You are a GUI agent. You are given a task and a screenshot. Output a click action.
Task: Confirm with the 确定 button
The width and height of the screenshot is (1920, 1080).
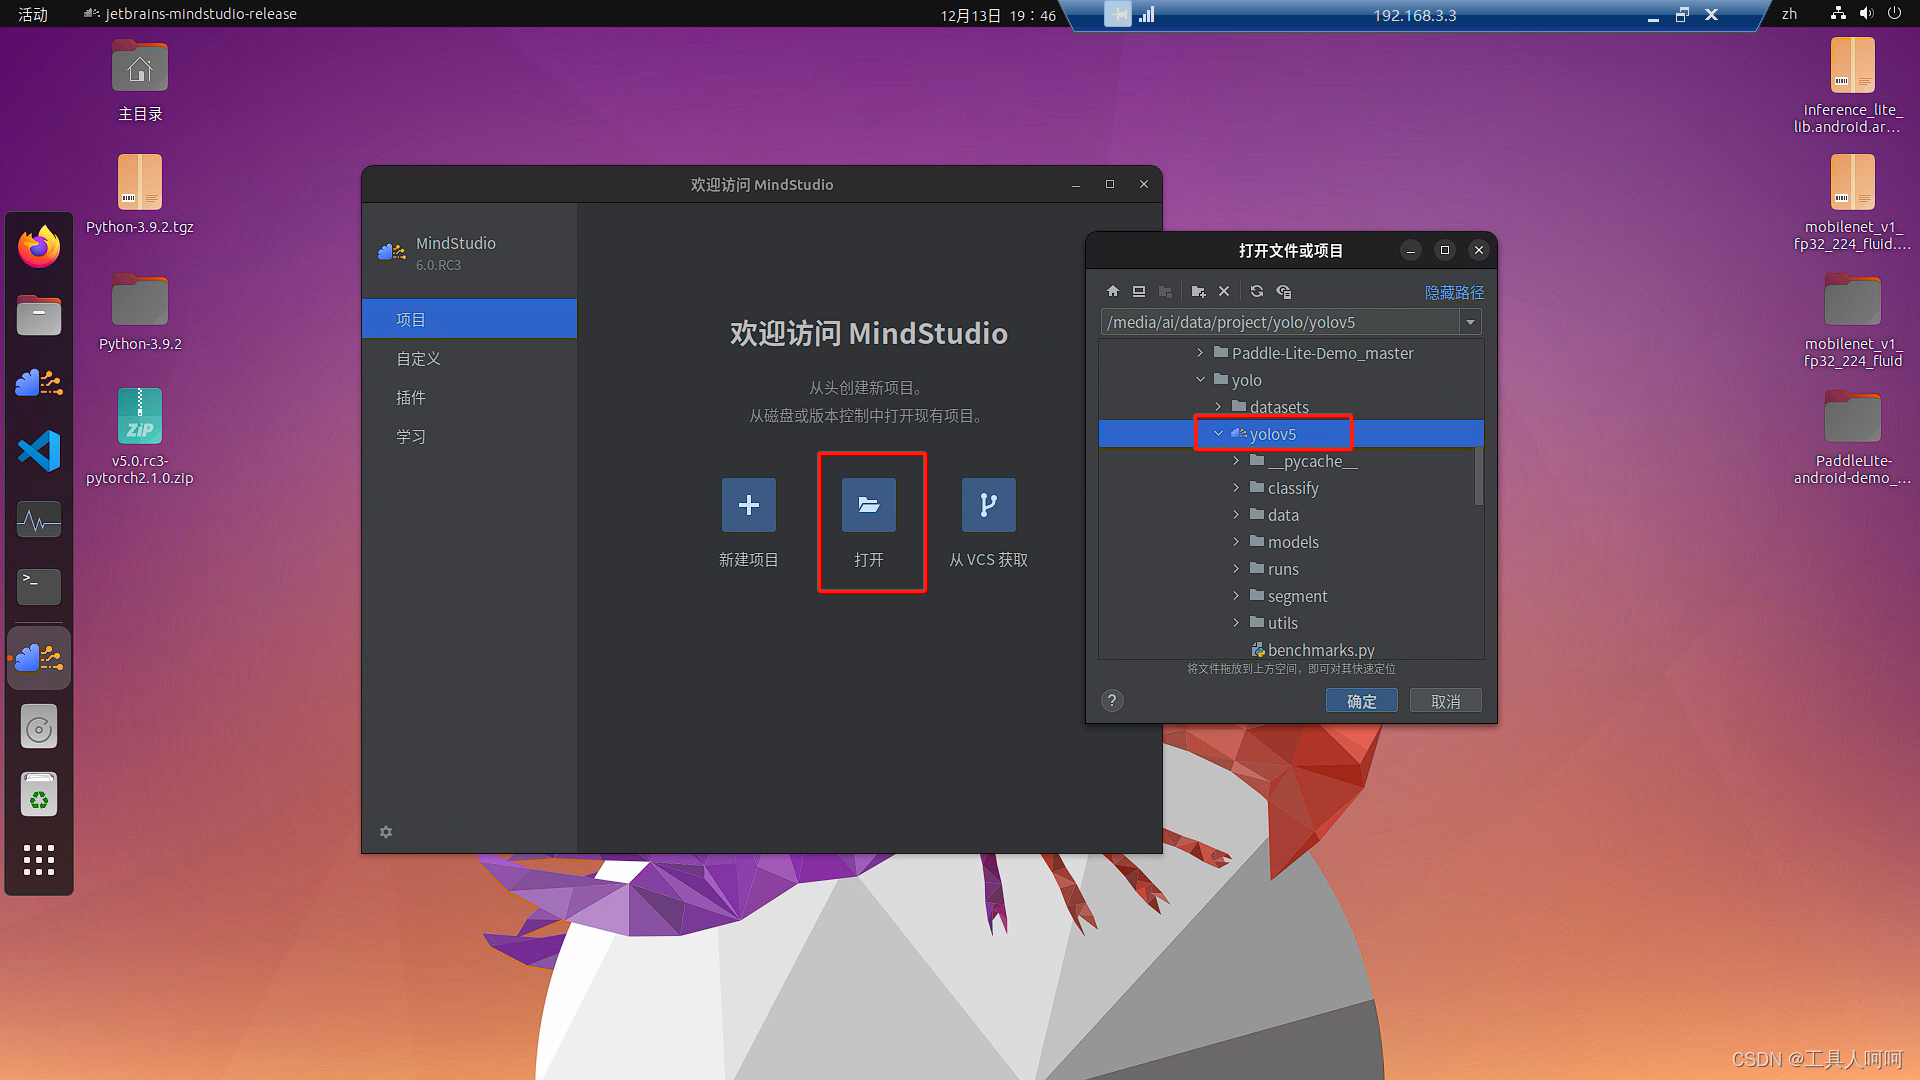pos(1361,701)
